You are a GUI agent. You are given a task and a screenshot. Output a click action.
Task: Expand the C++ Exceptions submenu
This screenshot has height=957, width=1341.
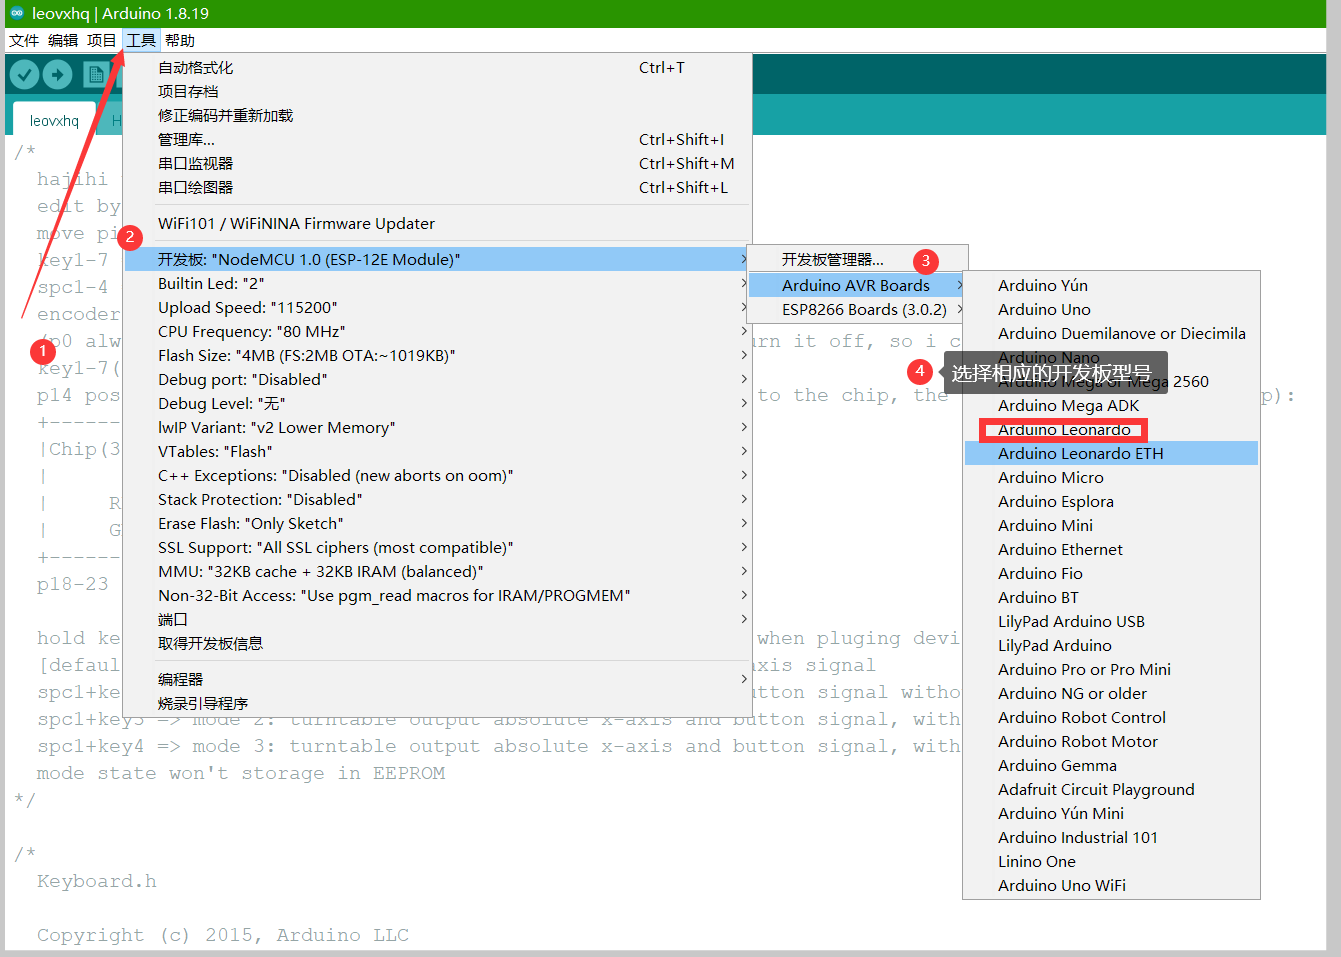pyautogui.click(x=438, y=476)
